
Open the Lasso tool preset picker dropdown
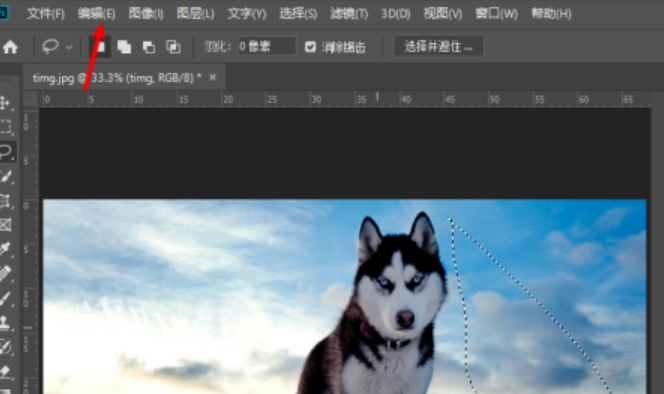pyautogui.click(x=69, y=47)
